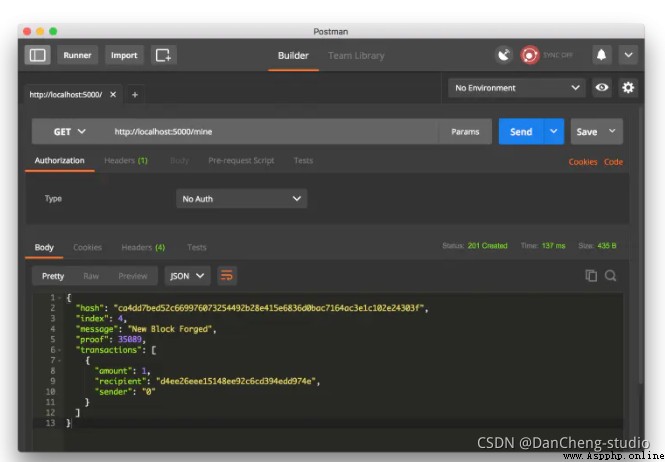
Task: Open the response Headers (4) tab
Action: pyautogui.click(x=143, y=247)
